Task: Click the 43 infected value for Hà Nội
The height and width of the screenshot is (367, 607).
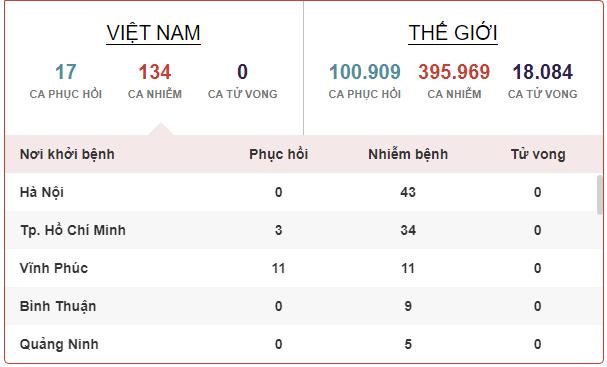Action: click(408, 192)
